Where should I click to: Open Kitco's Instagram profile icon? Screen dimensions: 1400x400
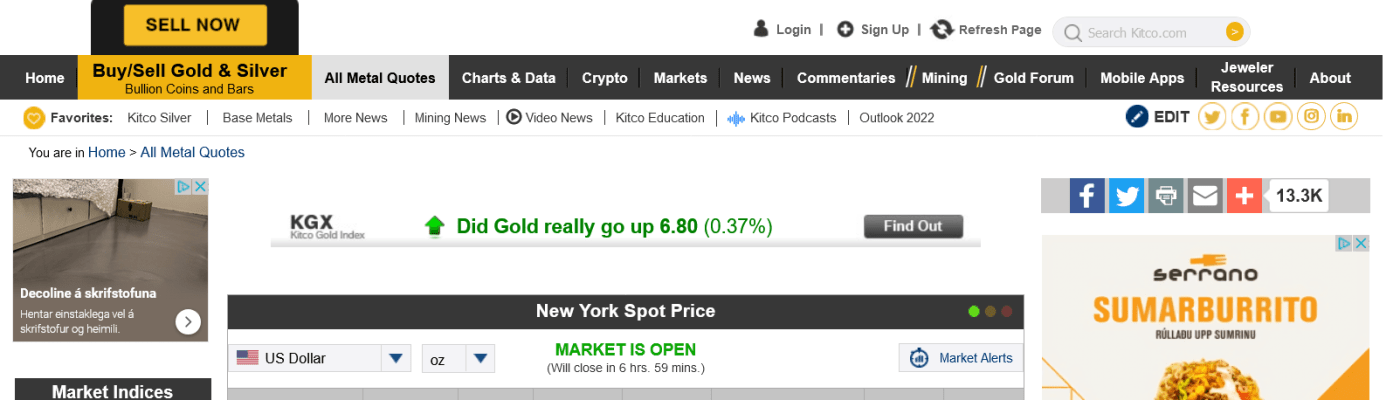[x=1312, y=117]
